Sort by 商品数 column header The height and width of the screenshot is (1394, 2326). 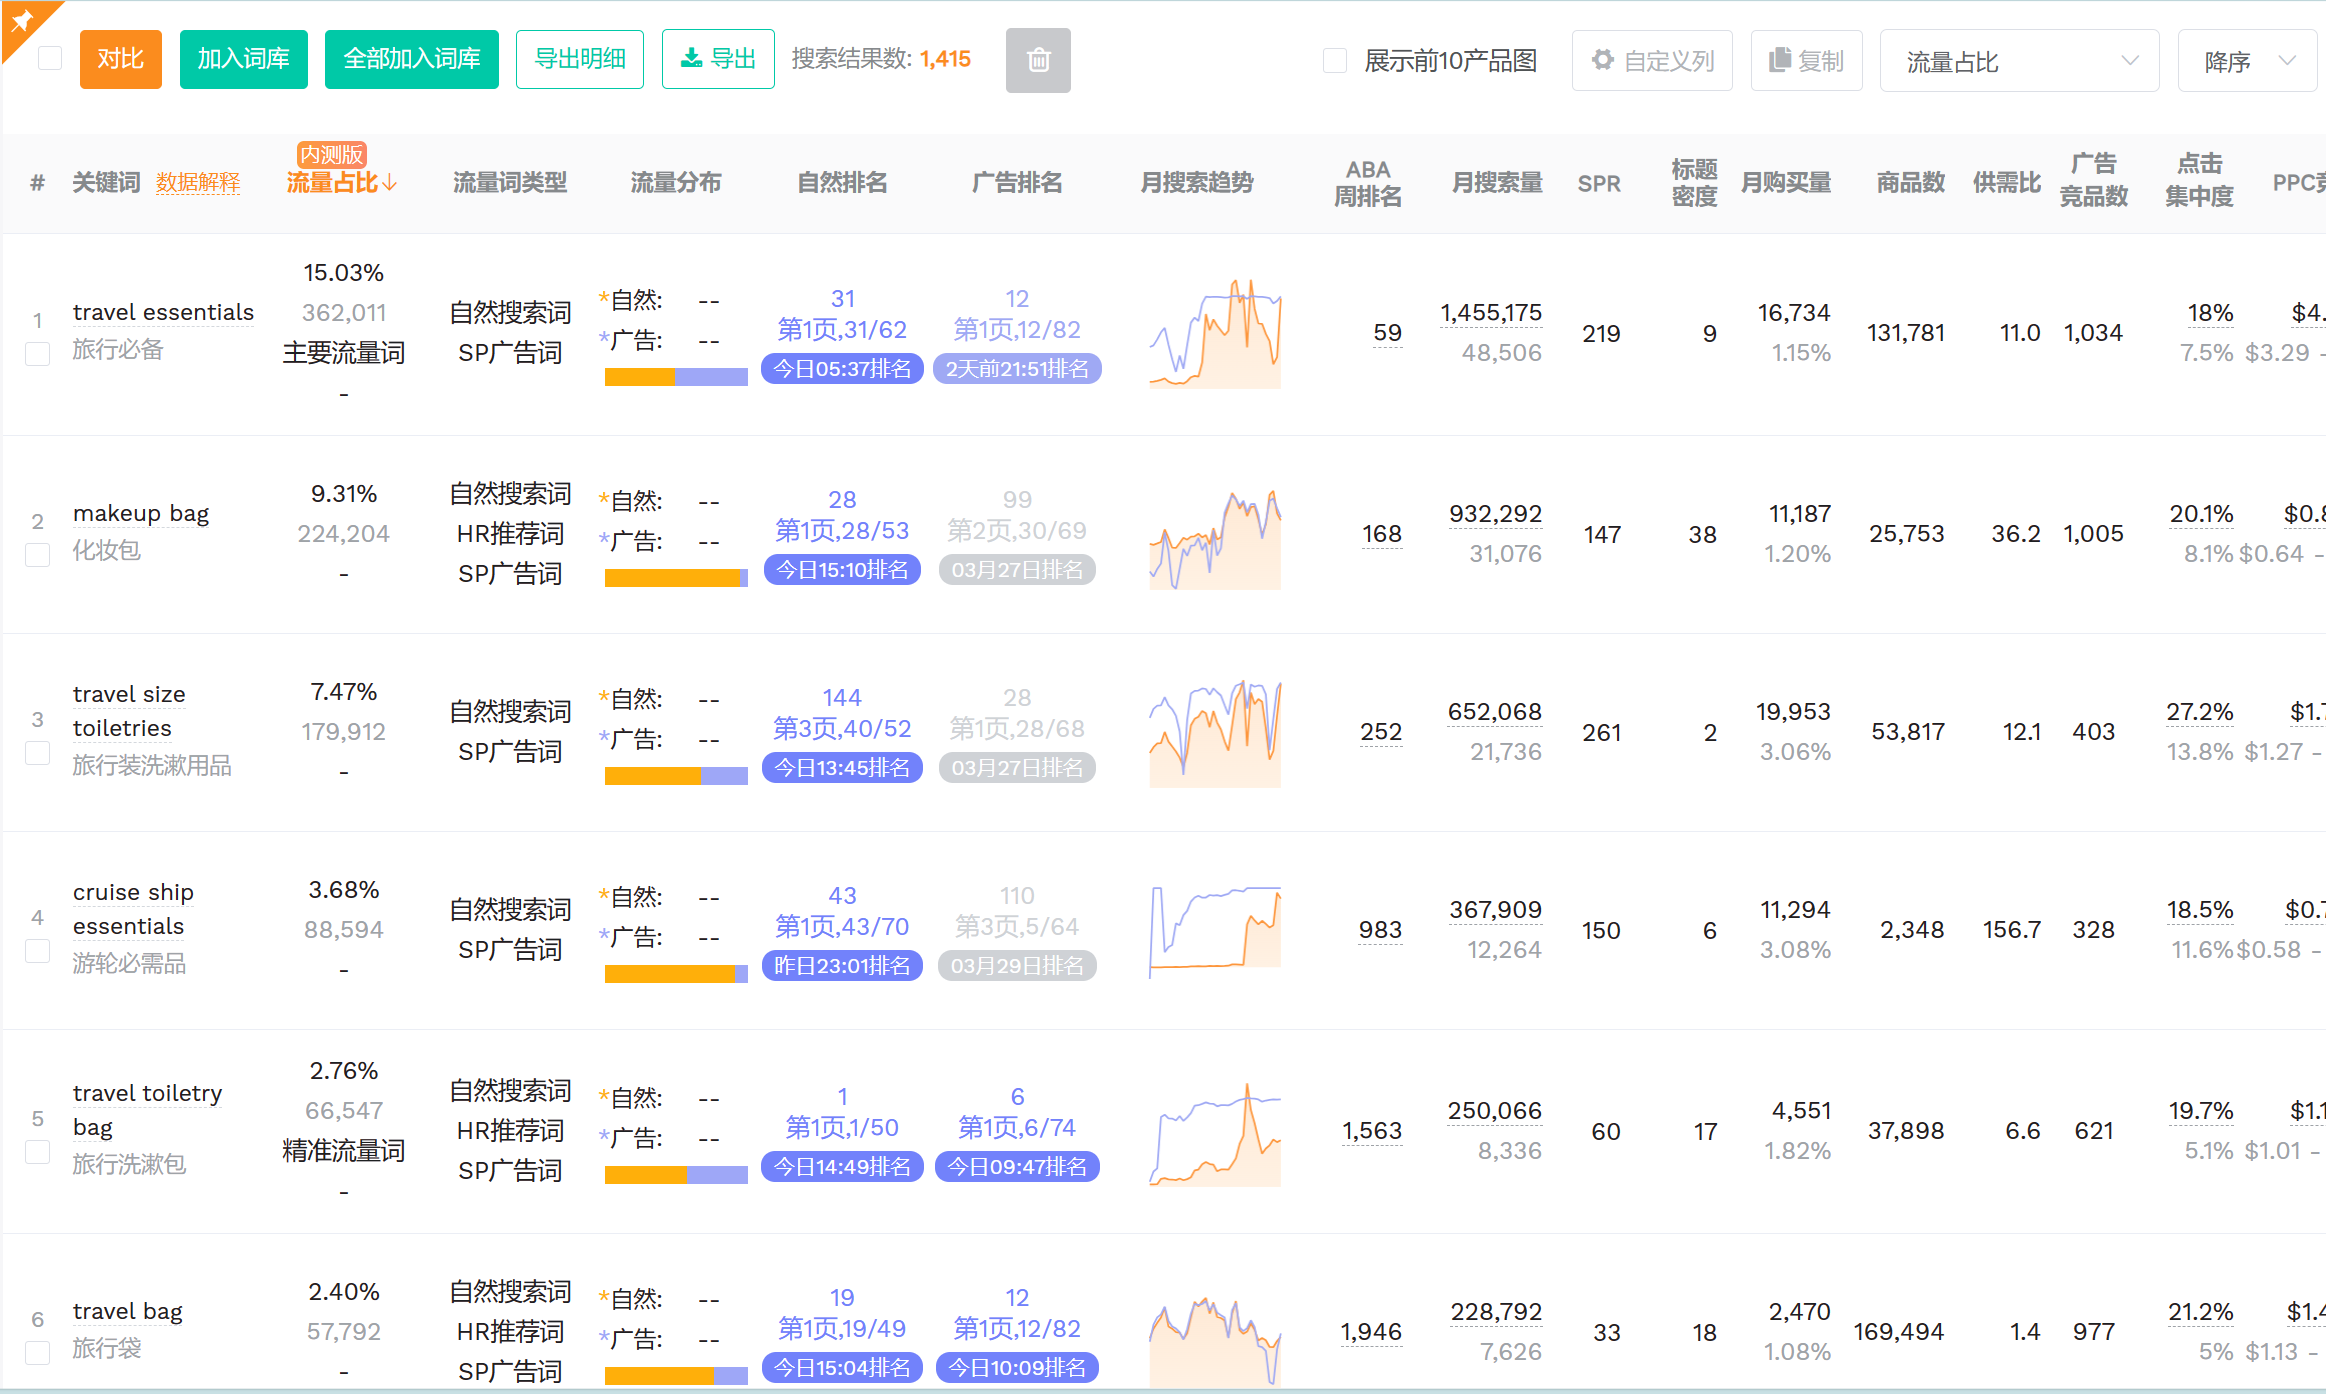(x=1910, y=183)
